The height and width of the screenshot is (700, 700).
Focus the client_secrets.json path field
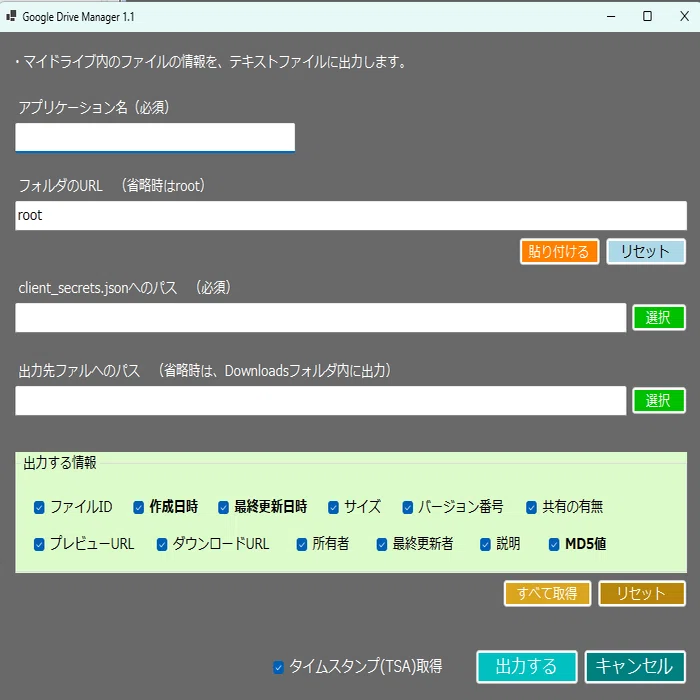321,317
